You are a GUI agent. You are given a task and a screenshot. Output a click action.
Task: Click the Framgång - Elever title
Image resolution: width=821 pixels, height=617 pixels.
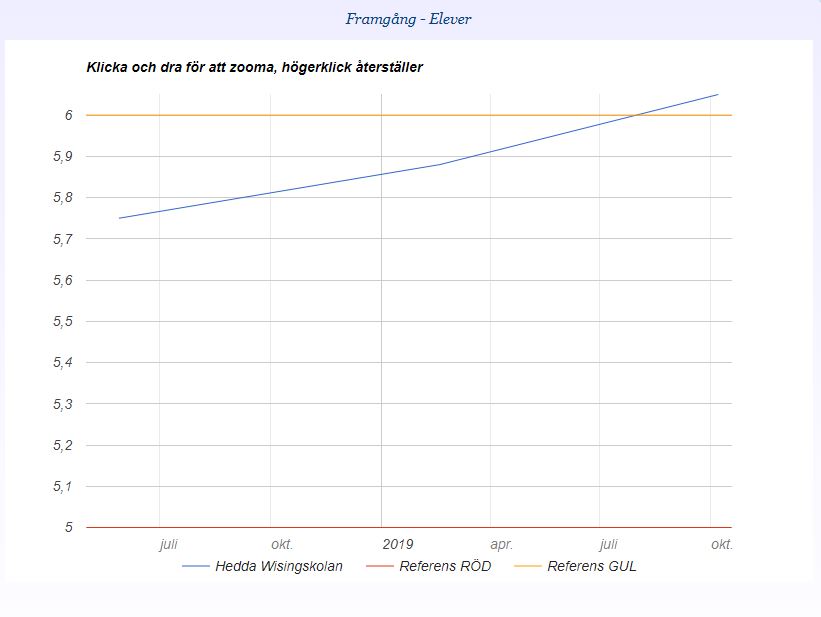408,19
